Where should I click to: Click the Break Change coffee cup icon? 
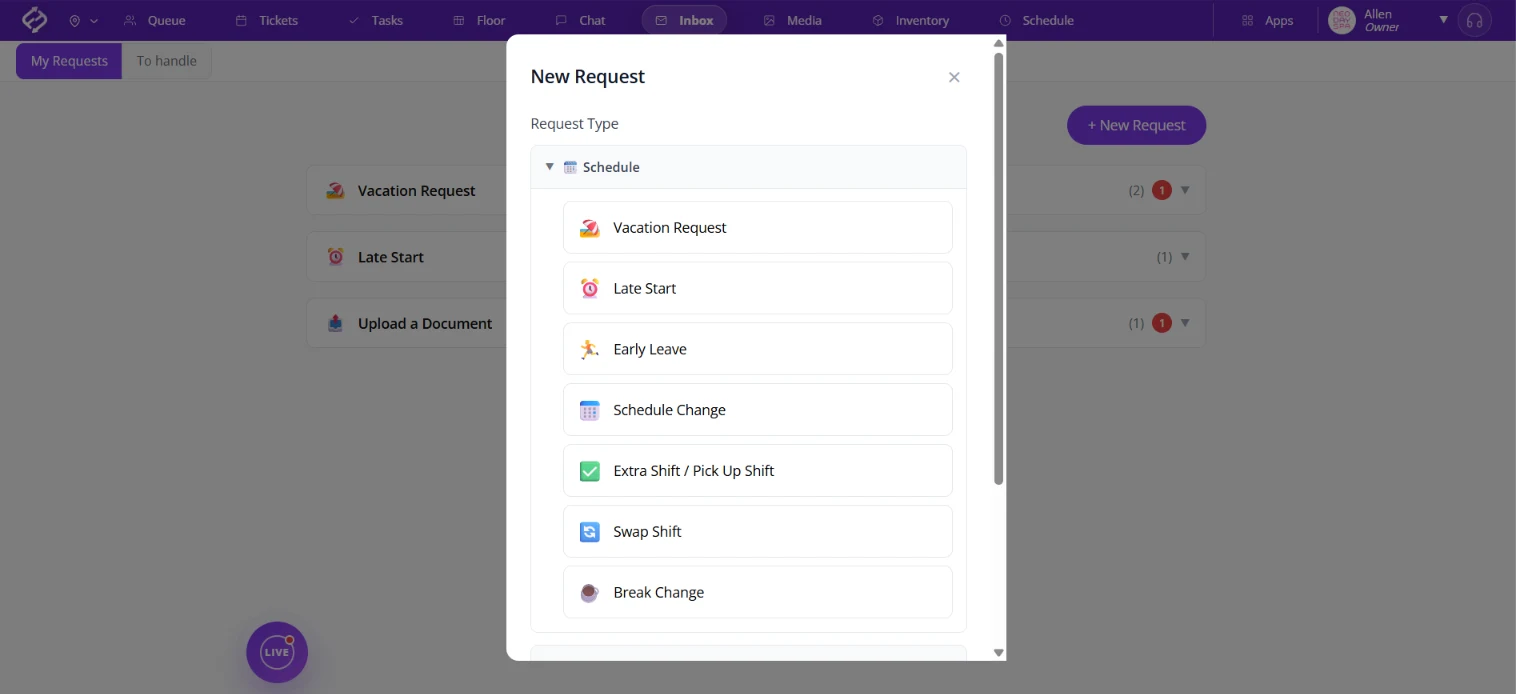coord(590,593)
